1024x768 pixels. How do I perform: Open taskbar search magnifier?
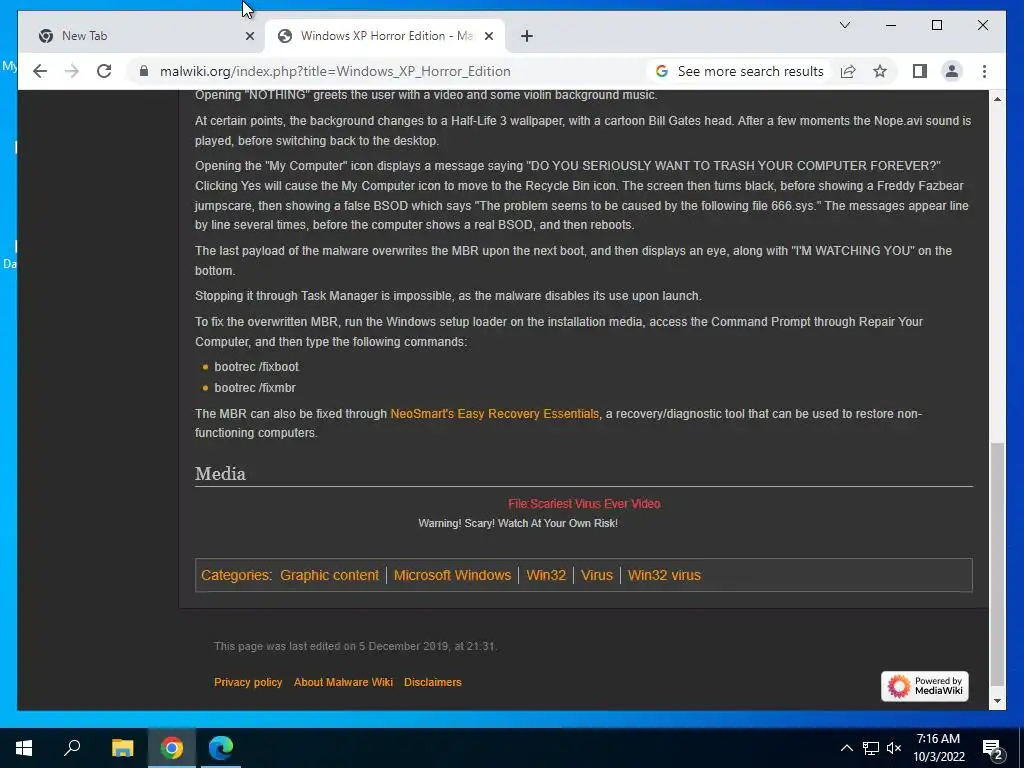(72, 748)
